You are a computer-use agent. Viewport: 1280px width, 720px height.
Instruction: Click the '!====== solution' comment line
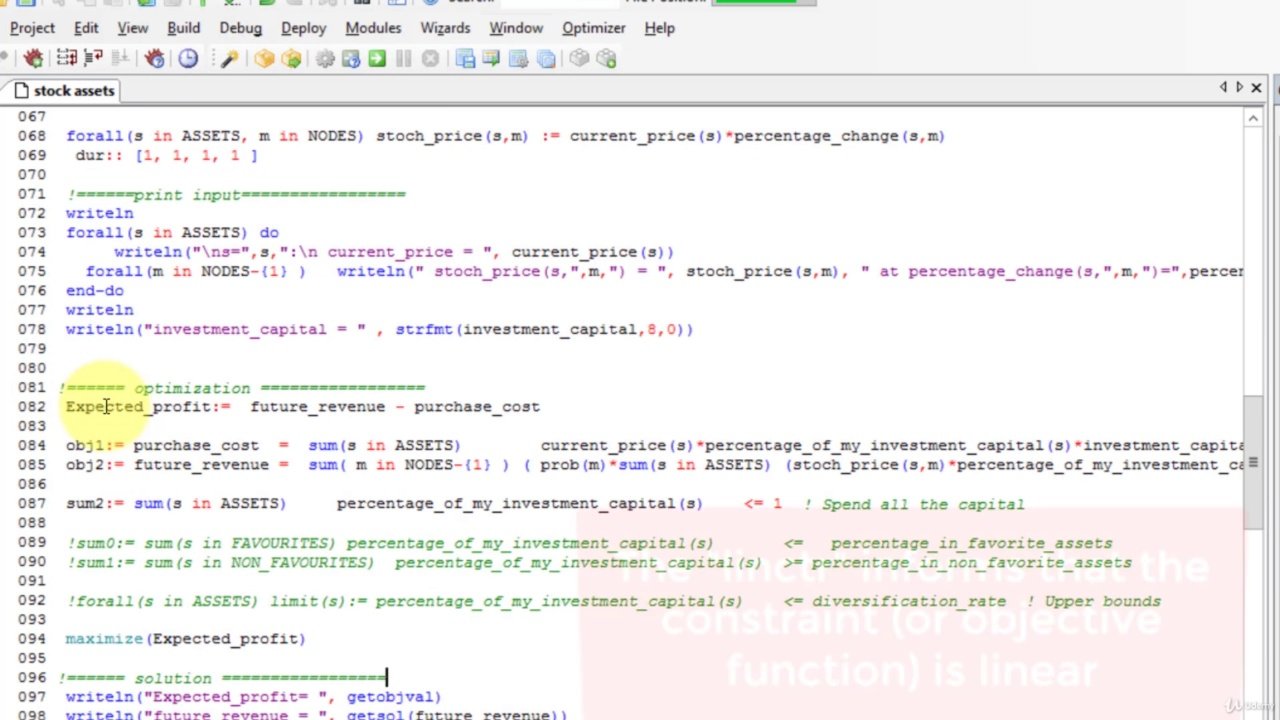(x=222, y=678)
